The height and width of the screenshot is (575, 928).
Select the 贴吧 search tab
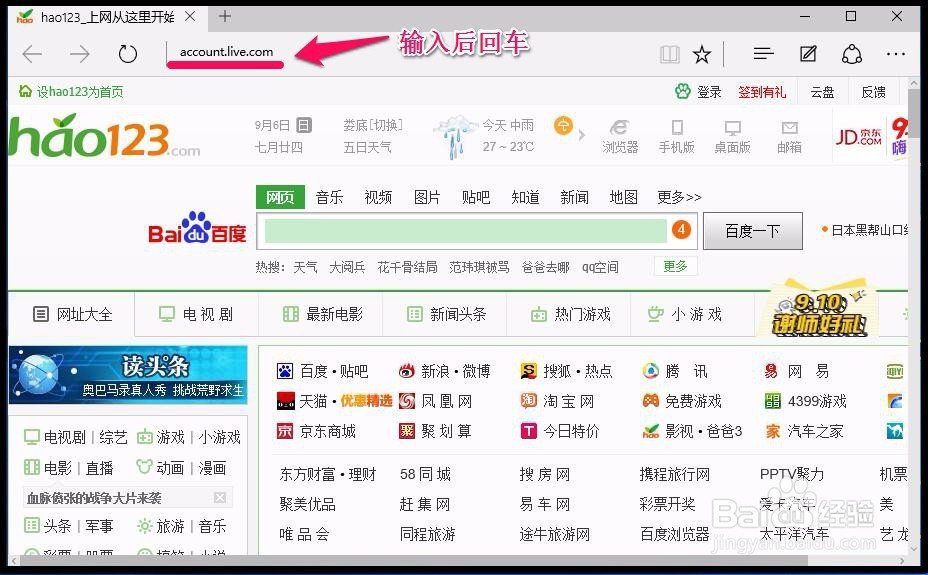coord(476,197)
